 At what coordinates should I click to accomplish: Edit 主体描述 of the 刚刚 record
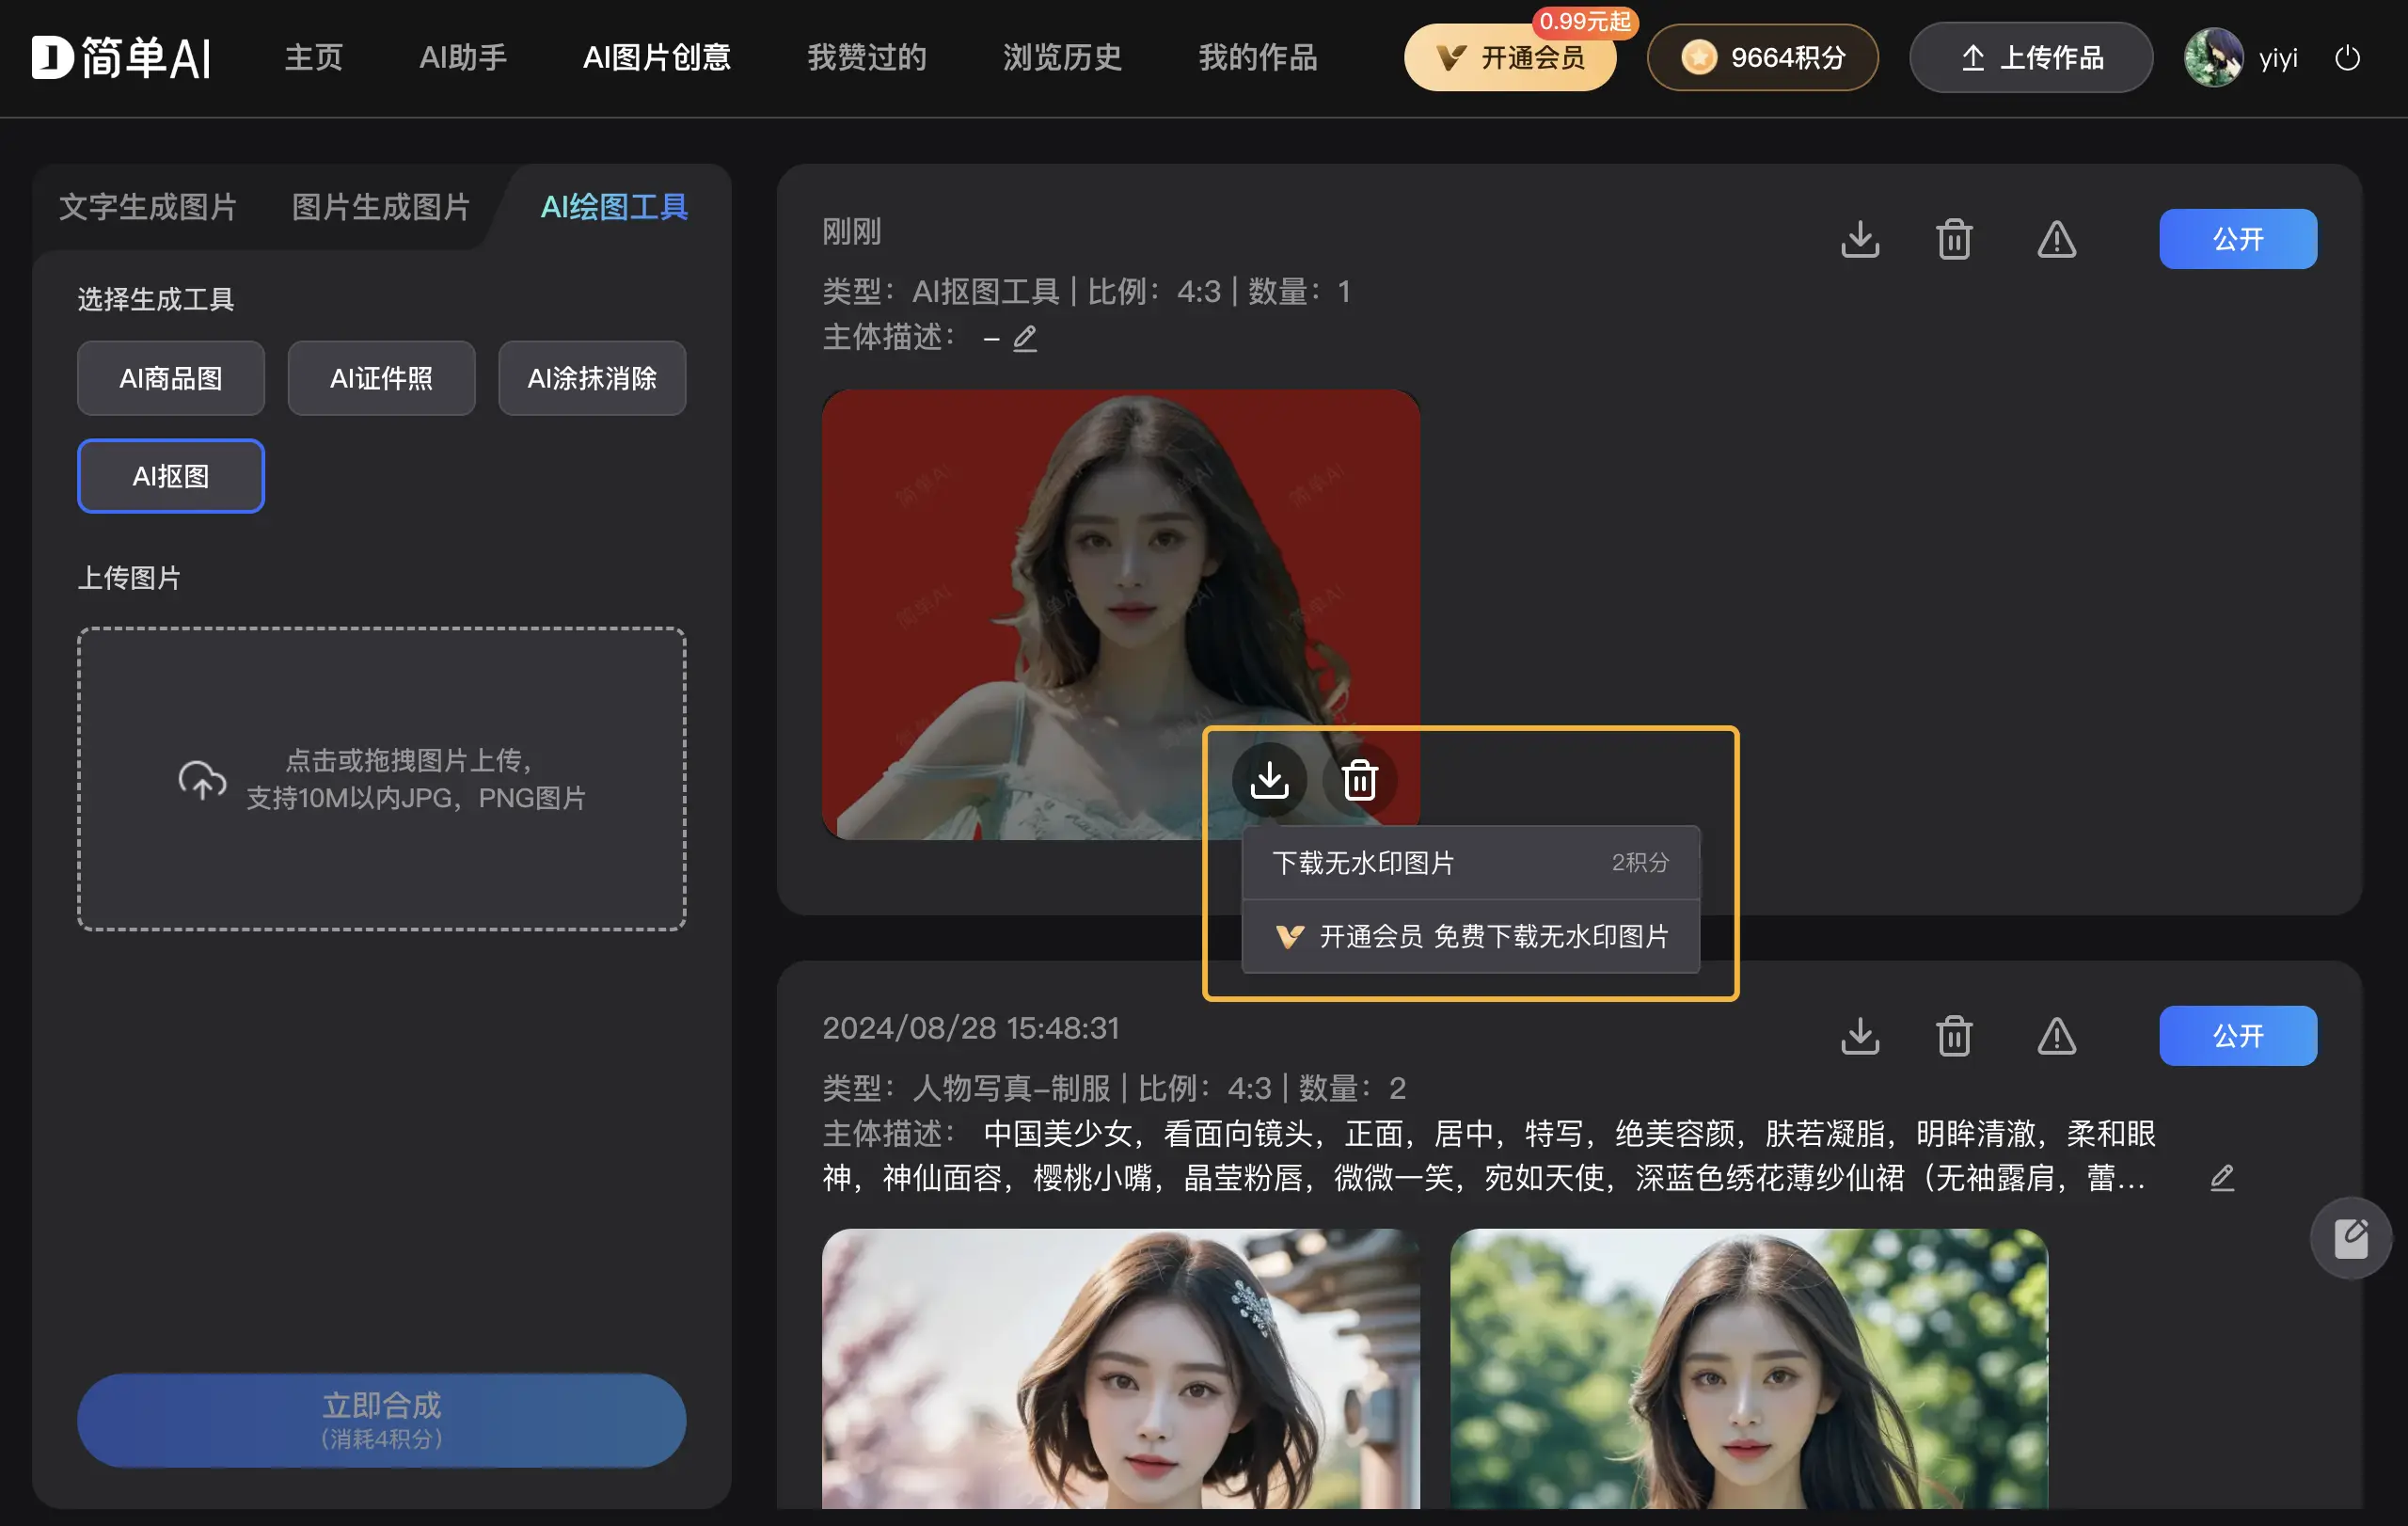click(1025, 338)
